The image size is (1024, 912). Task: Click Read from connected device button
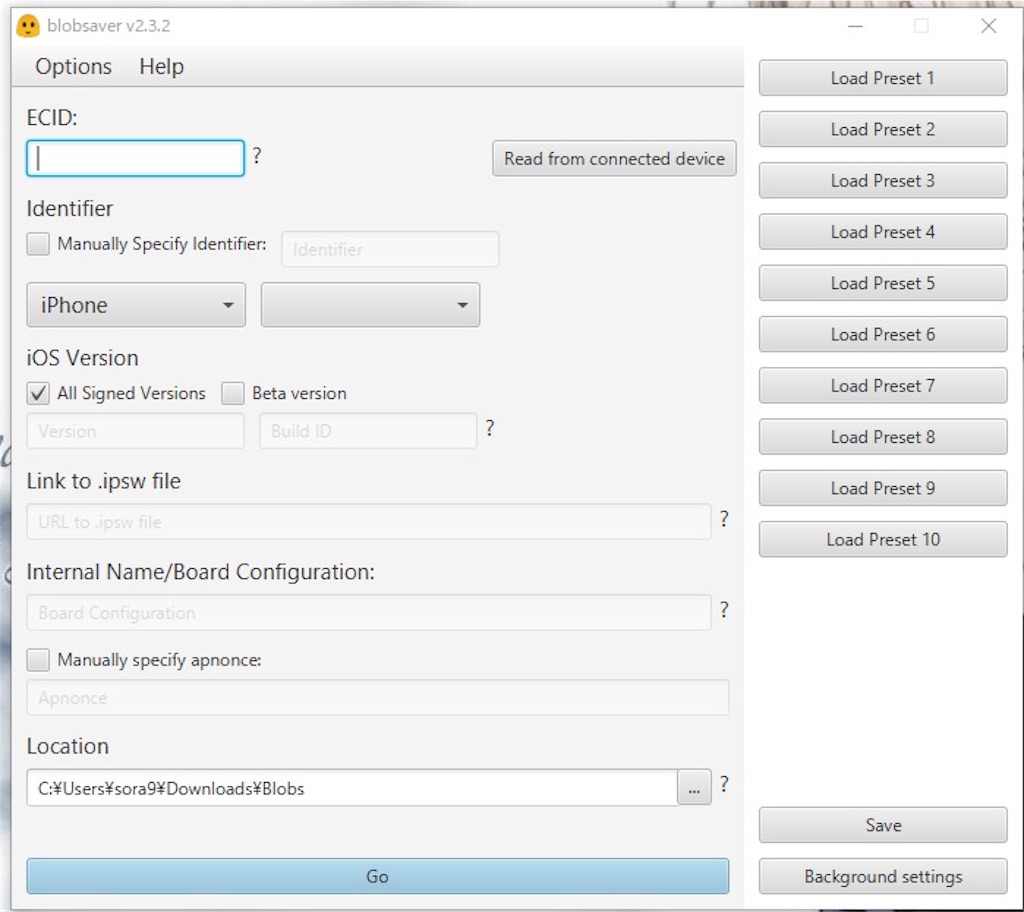[x=614, y=159]
